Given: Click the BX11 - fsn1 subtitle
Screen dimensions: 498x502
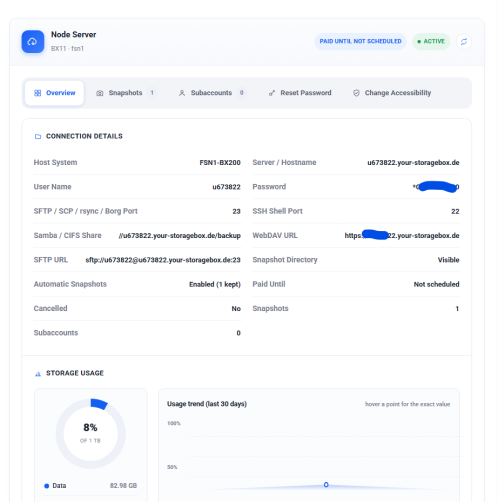Looking at the screenshot, I should 67,49.
